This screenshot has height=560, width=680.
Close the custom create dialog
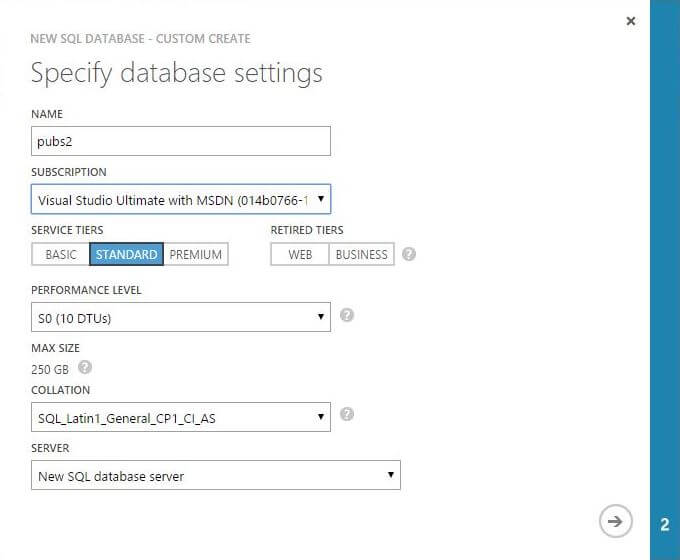pyautogui.click(x=630, y=21)
